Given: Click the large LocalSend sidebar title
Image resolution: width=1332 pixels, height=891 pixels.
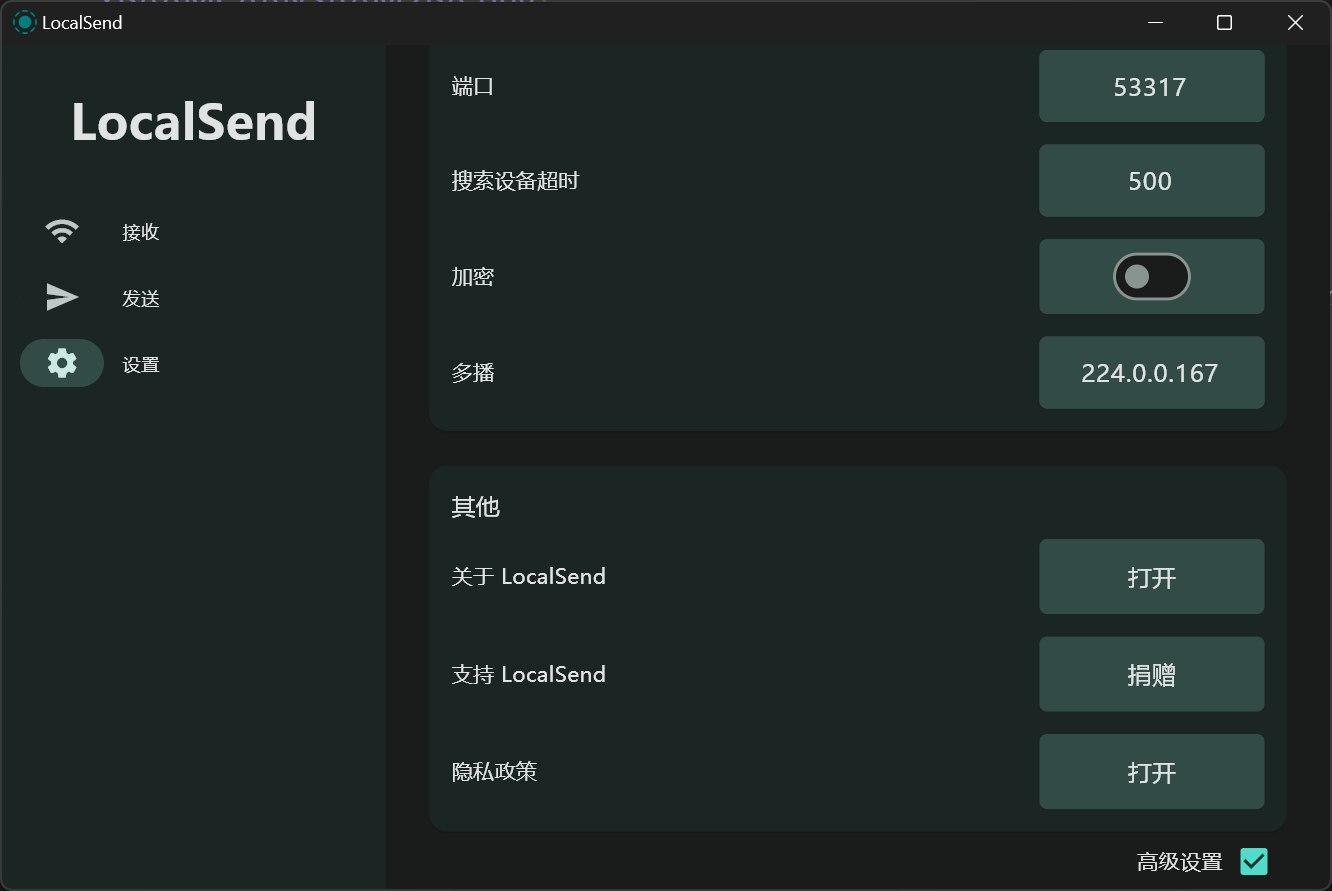Looking at the screenshot, I should coord(194,122).
